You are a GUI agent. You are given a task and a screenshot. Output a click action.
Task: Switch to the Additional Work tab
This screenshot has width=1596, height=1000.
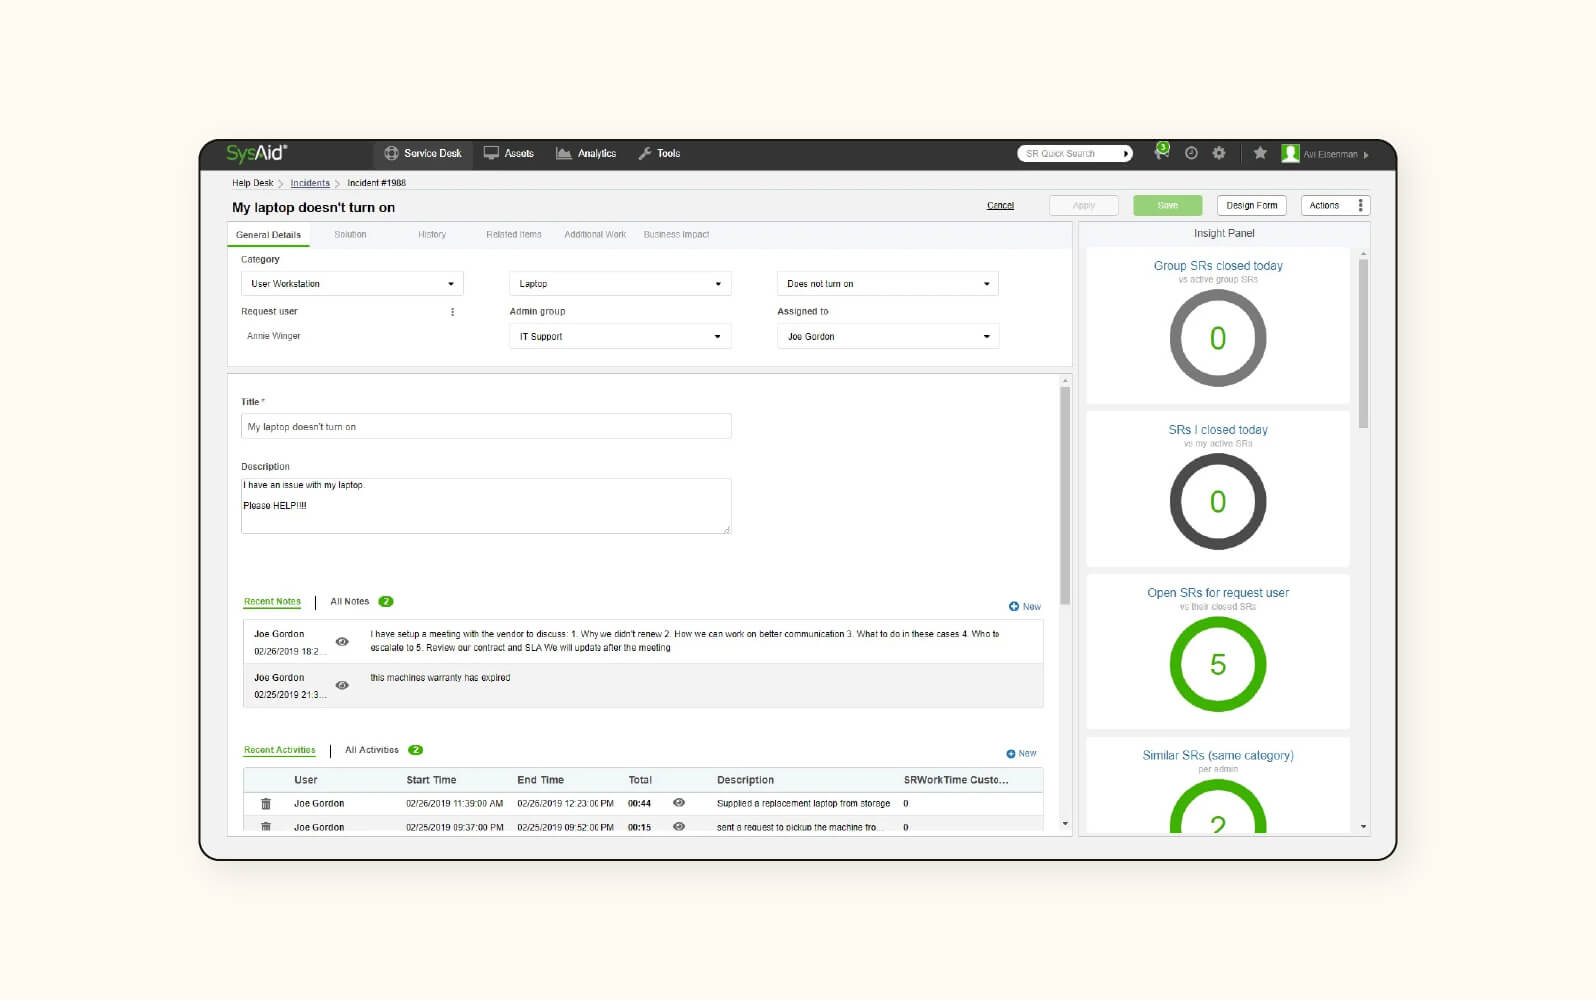(x=595, y=235)
